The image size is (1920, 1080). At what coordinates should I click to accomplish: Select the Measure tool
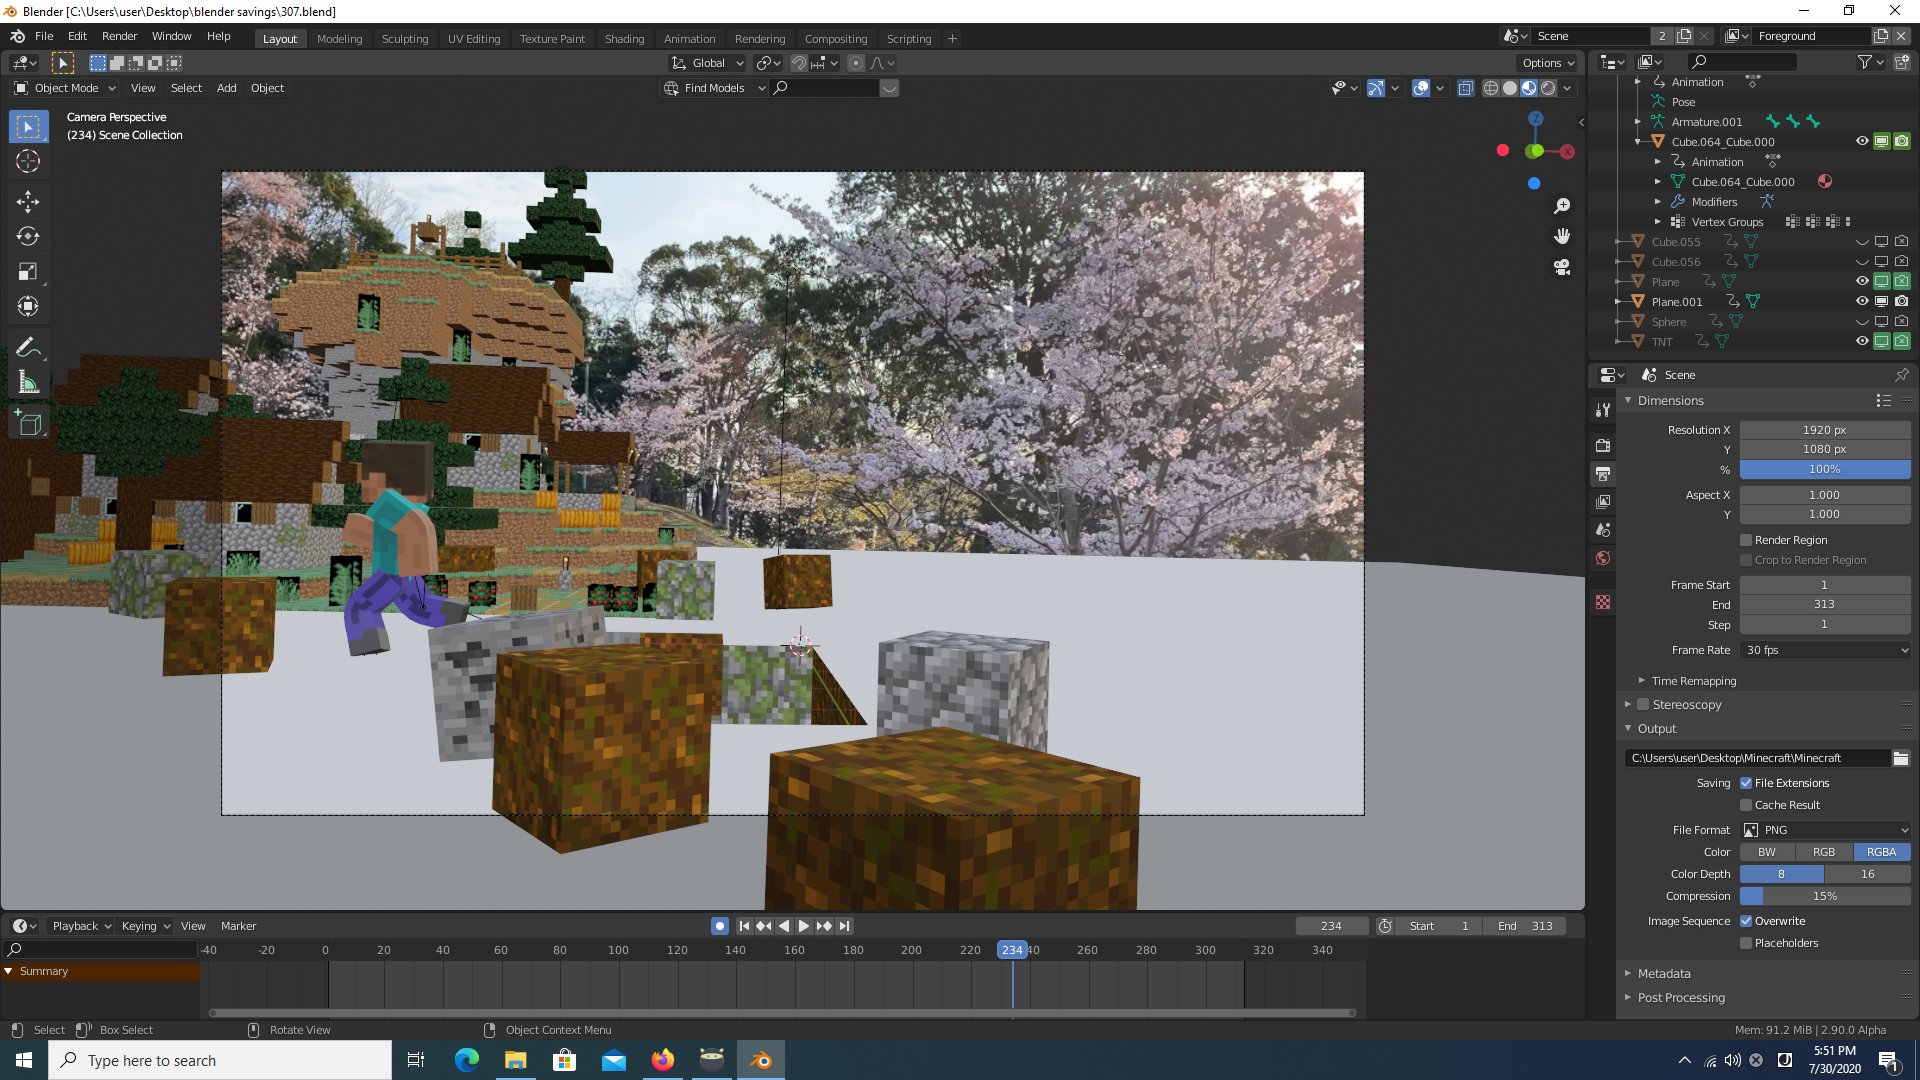[x=28, y=383]
